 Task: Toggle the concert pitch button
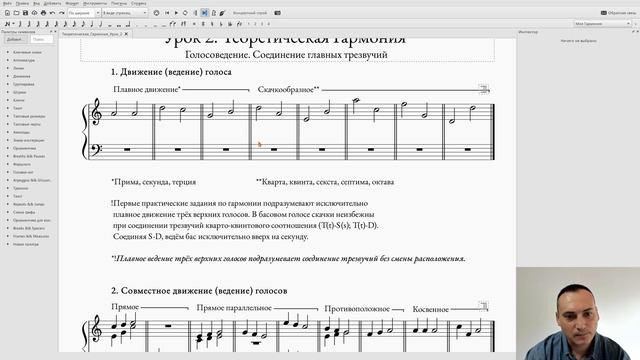pos(250,13)
